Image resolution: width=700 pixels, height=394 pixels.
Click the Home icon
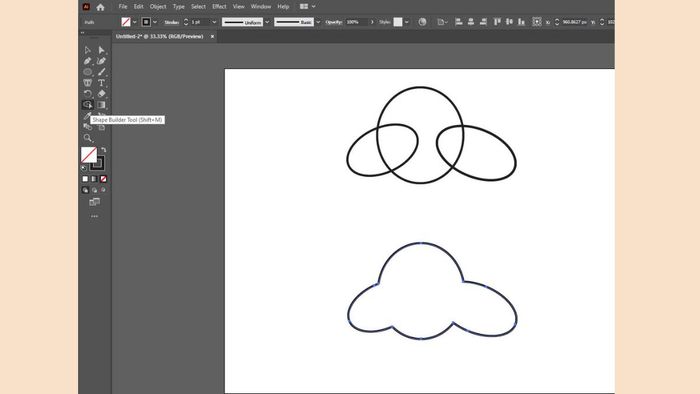click(x=100, y=7)
